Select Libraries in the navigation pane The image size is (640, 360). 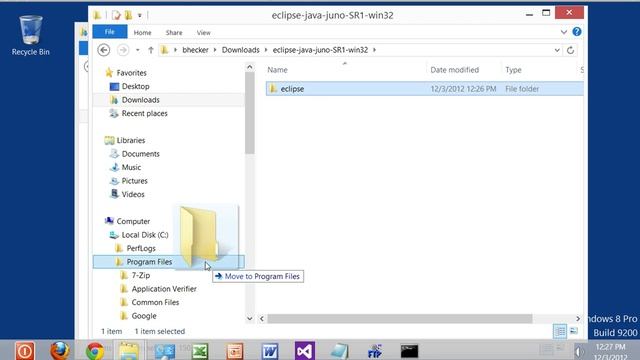(131, 140)
